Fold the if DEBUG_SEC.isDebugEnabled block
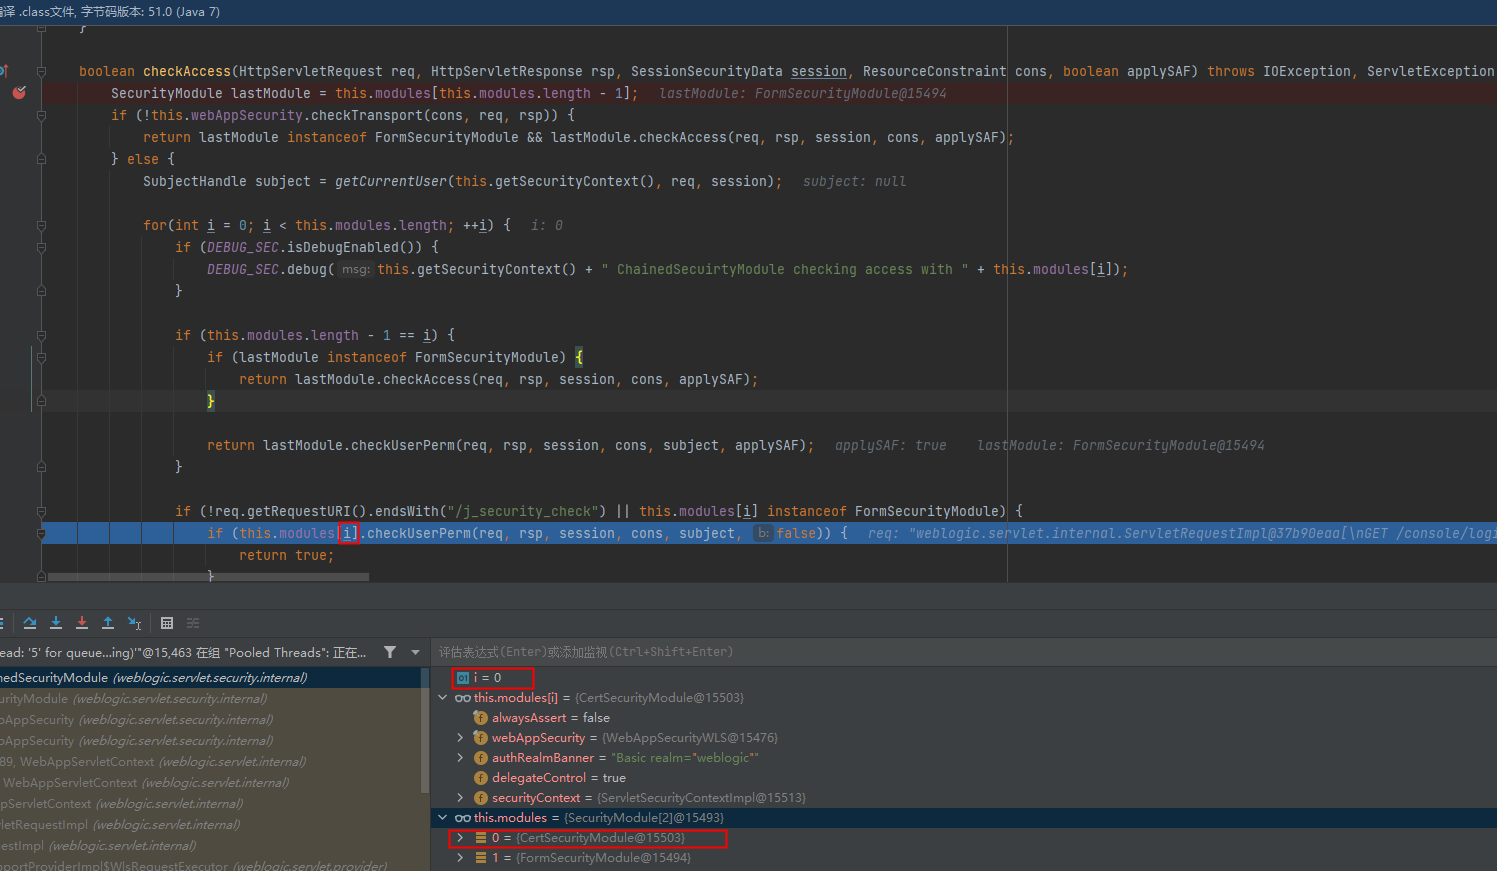1497x871 pixels. click(41, 247)
